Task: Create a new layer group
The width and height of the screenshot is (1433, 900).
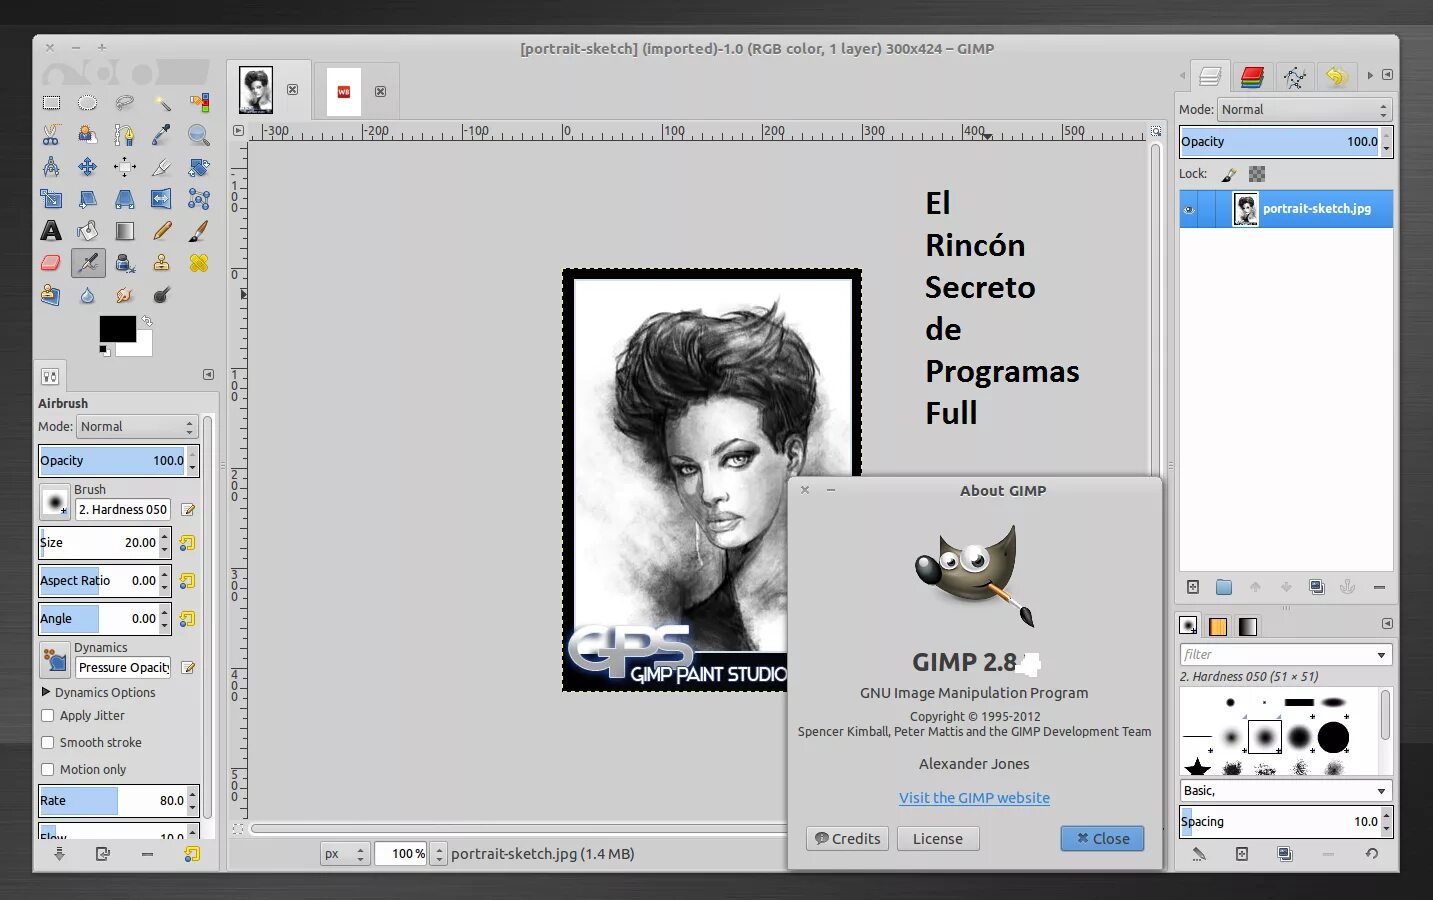Action: [1224, 587]
